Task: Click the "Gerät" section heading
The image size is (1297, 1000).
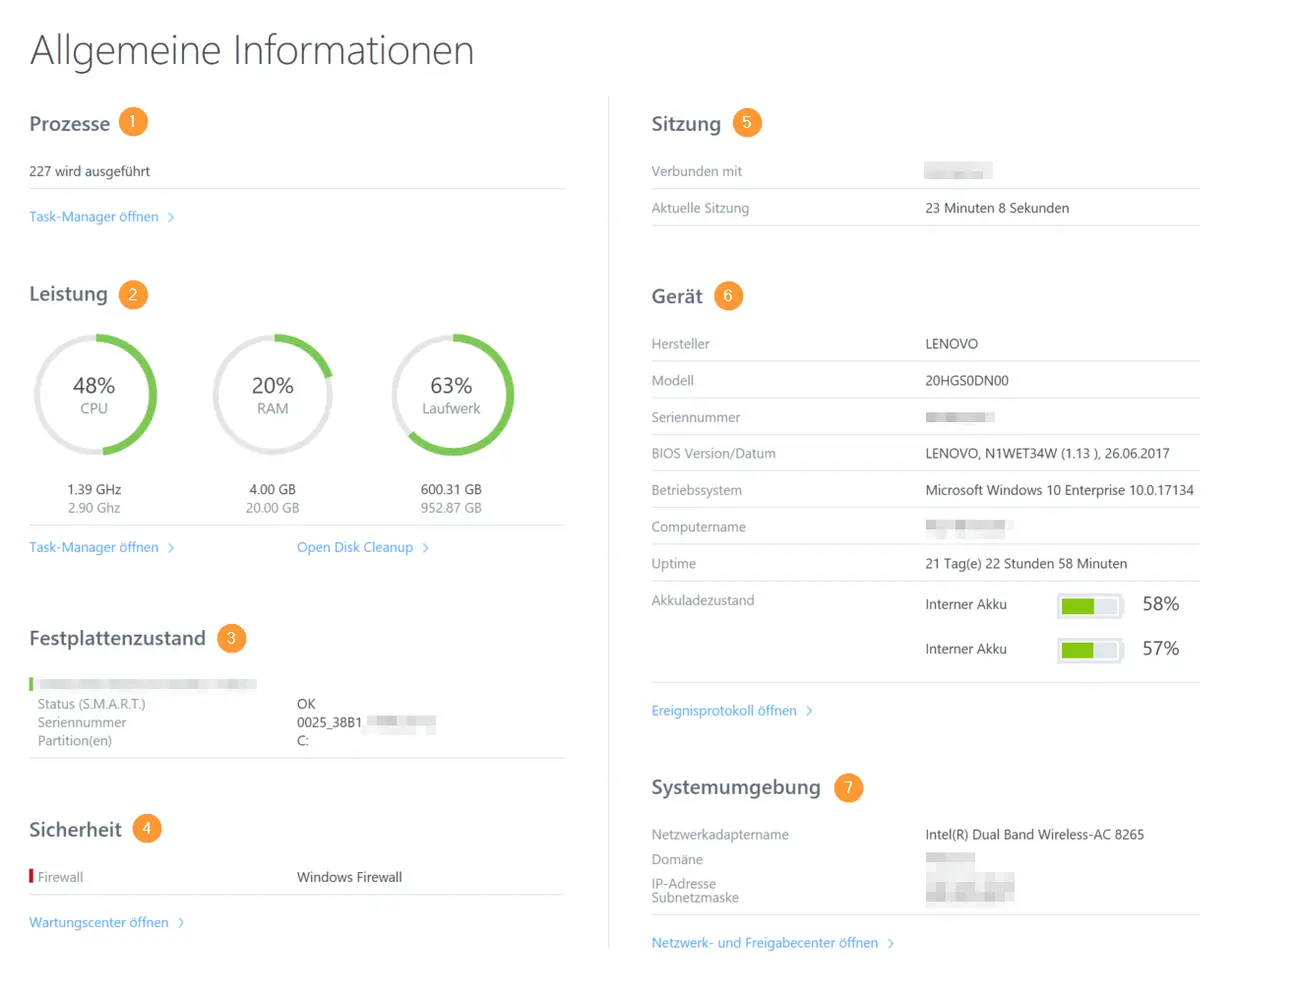Action: pyautogui.click(x=677, y=297)
